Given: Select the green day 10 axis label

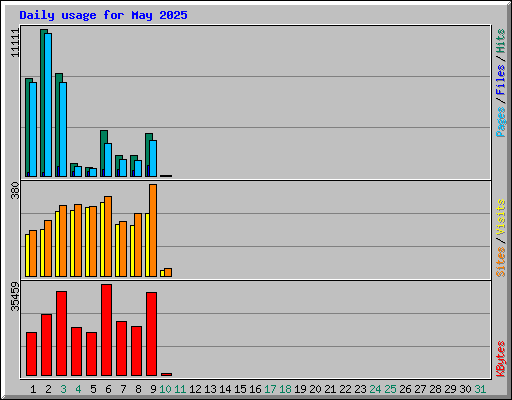Looking at the screenshot, I should pos(165,389).
